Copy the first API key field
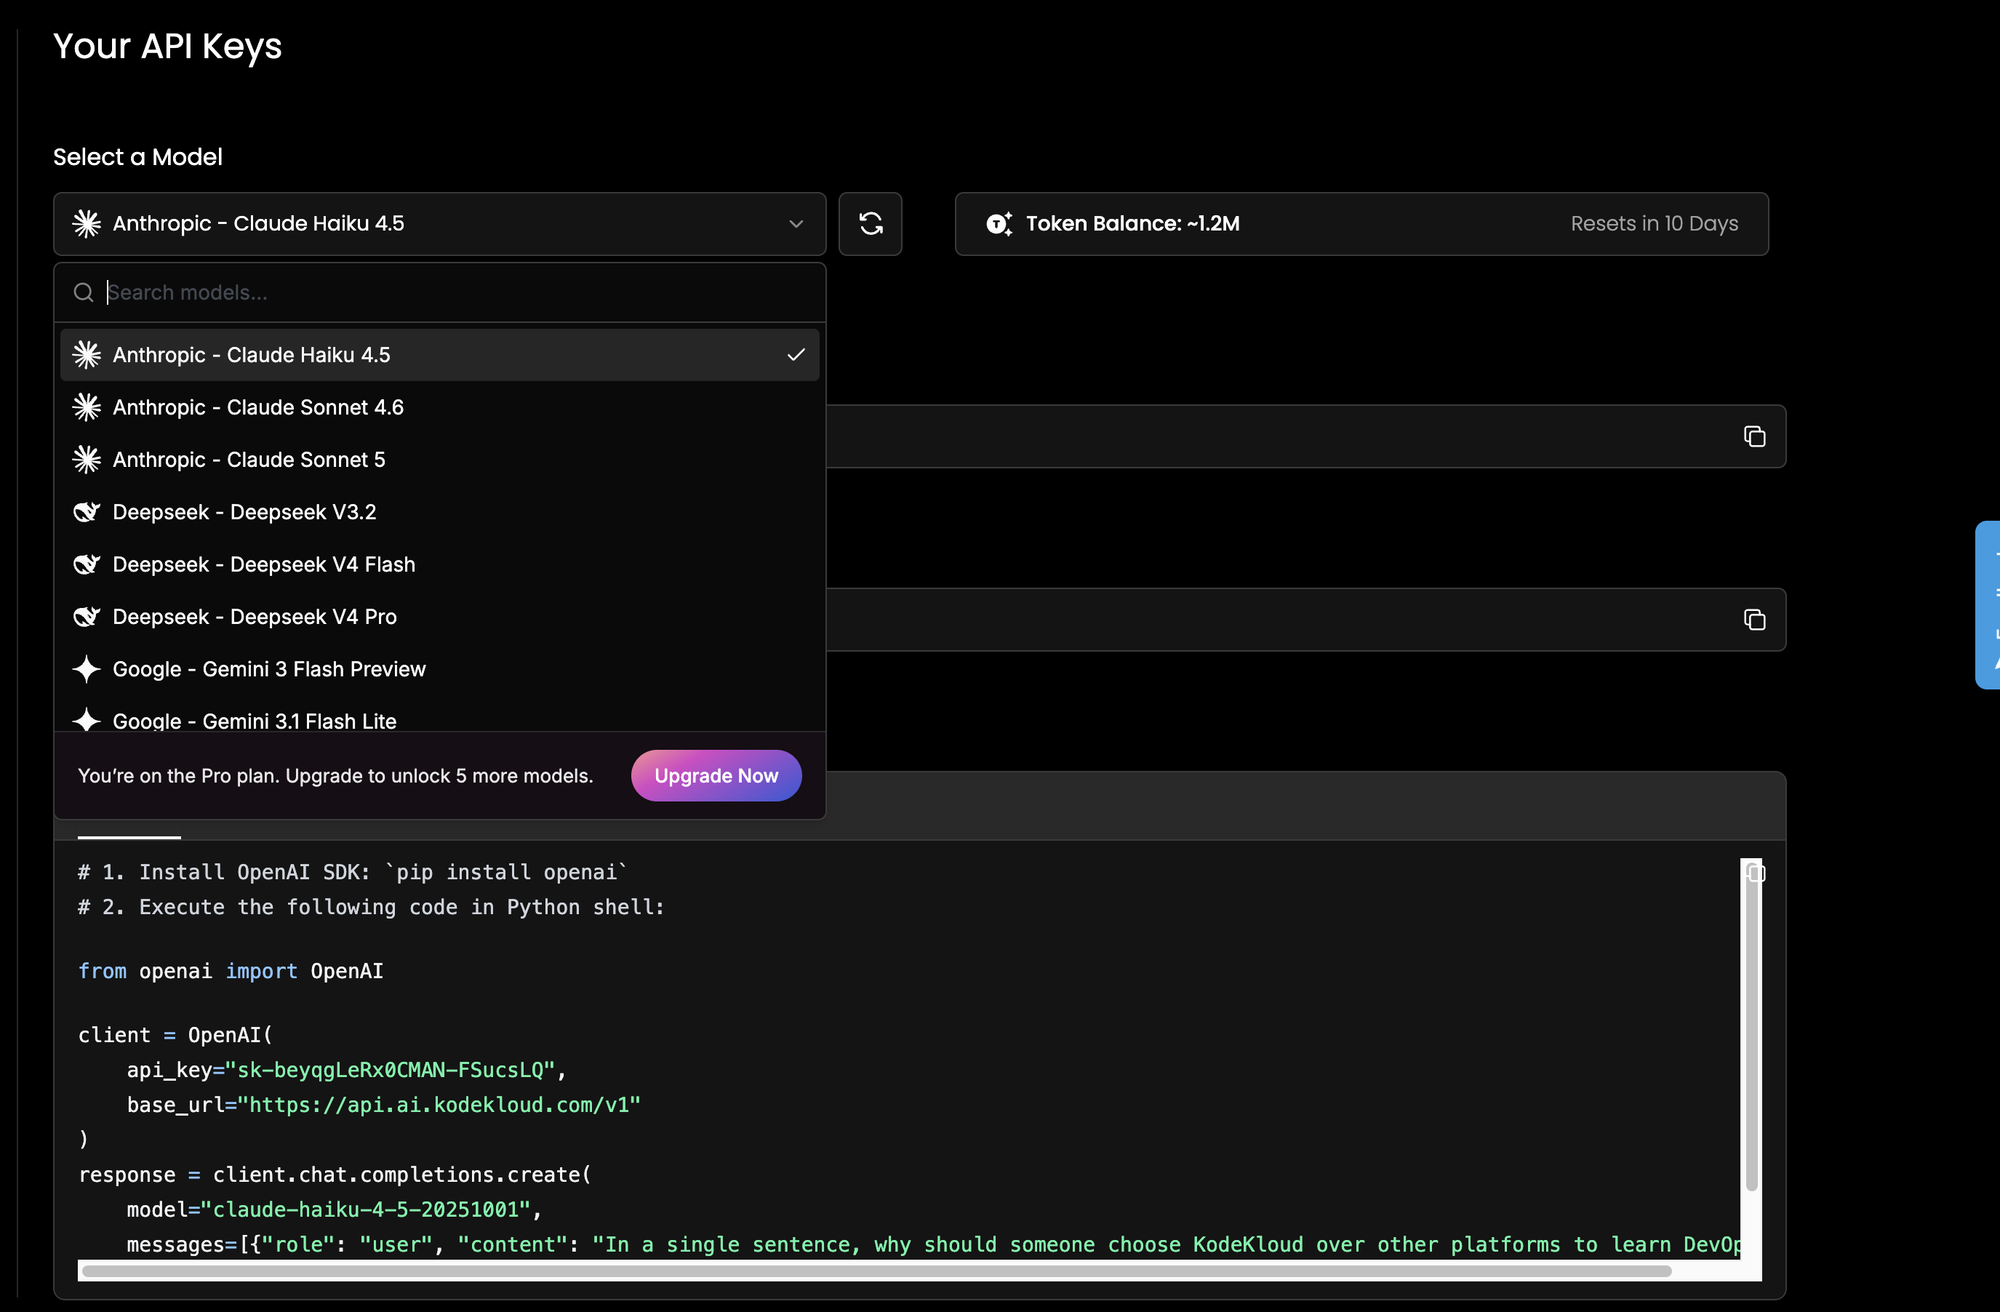 [1754, 436]
